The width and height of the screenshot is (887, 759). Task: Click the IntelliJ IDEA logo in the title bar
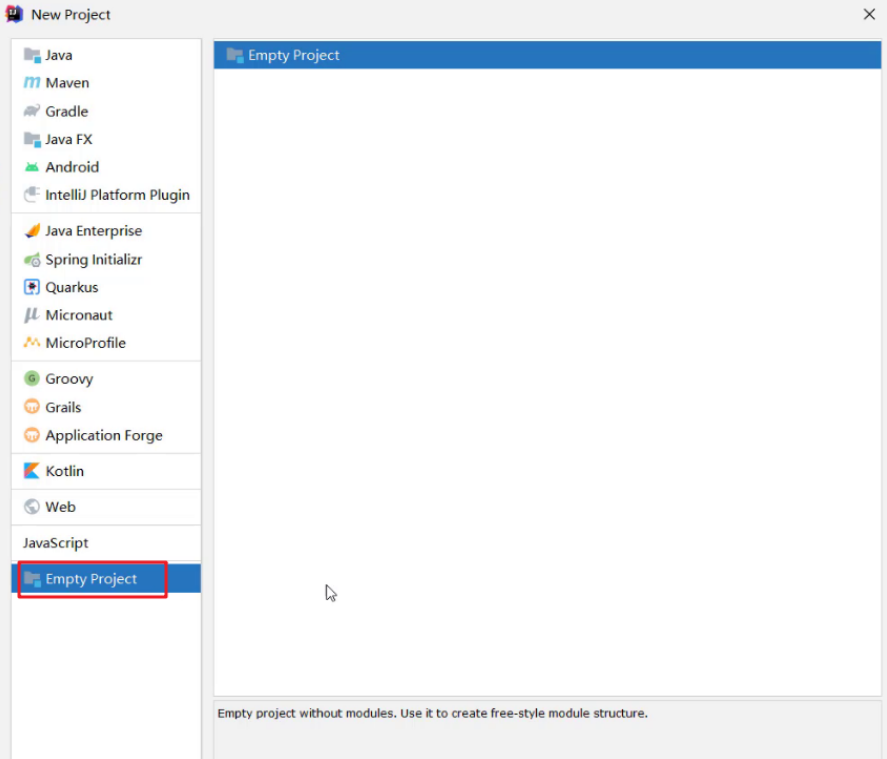pyautogui.click(x=14, y=14)
